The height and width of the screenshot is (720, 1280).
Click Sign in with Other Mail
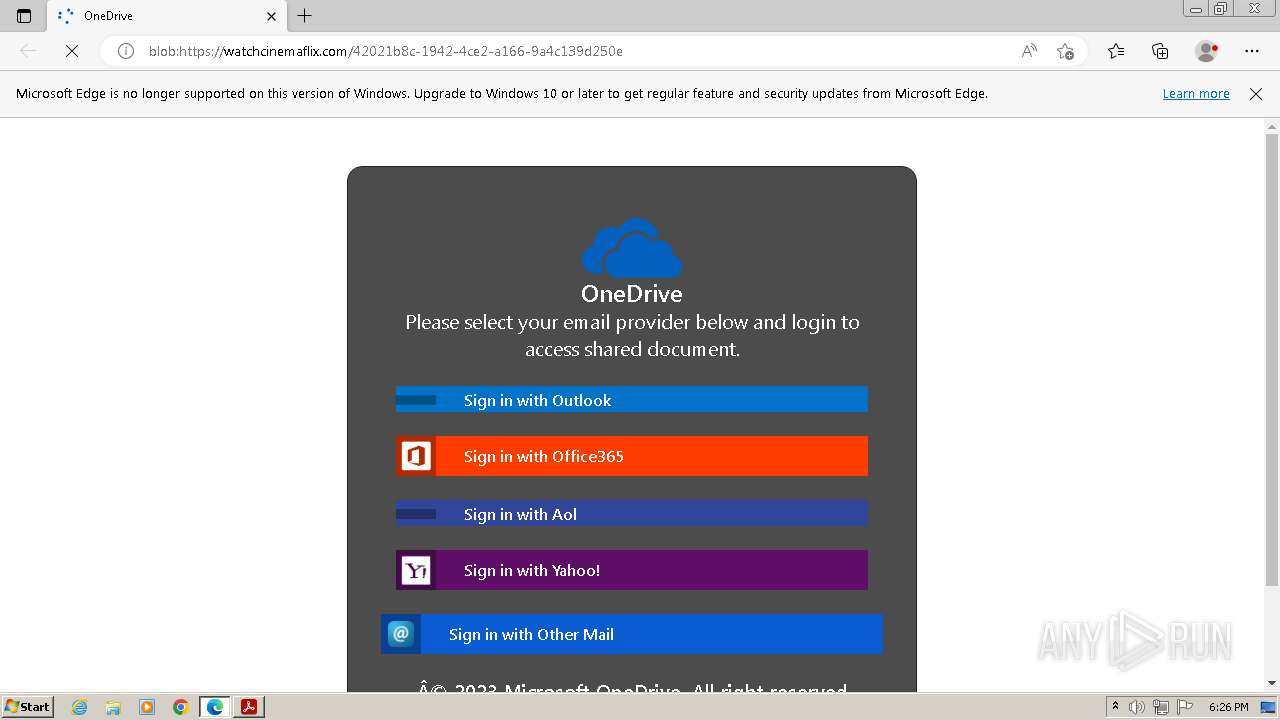click(x=632, y=634)
